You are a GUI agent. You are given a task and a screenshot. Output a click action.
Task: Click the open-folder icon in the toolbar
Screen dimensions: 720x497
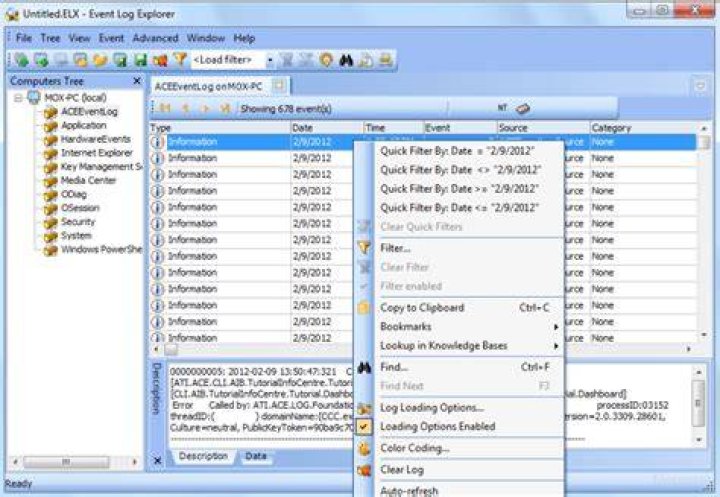tap(100, 60)
